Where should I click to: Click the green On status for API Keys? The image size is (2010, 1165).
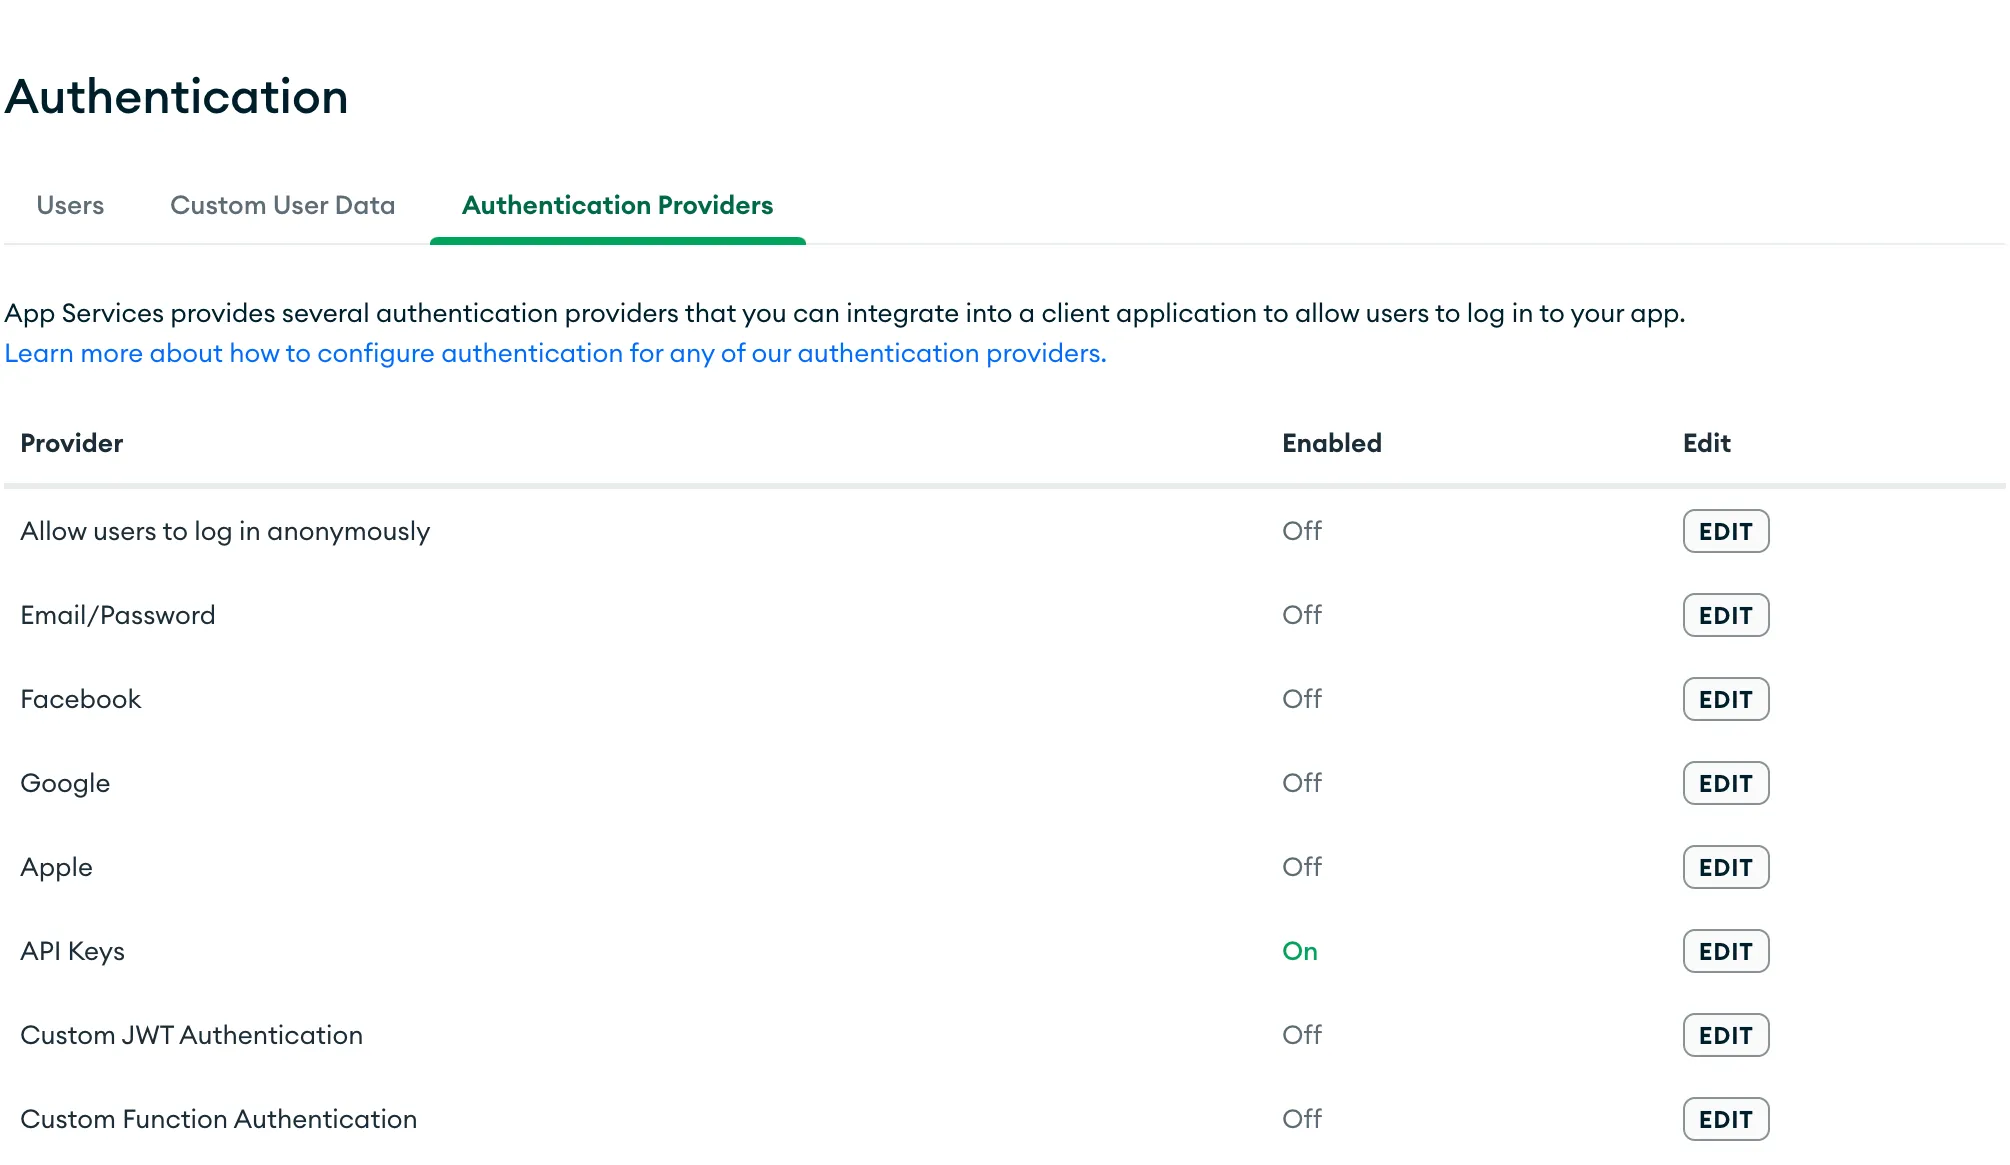1299,951
